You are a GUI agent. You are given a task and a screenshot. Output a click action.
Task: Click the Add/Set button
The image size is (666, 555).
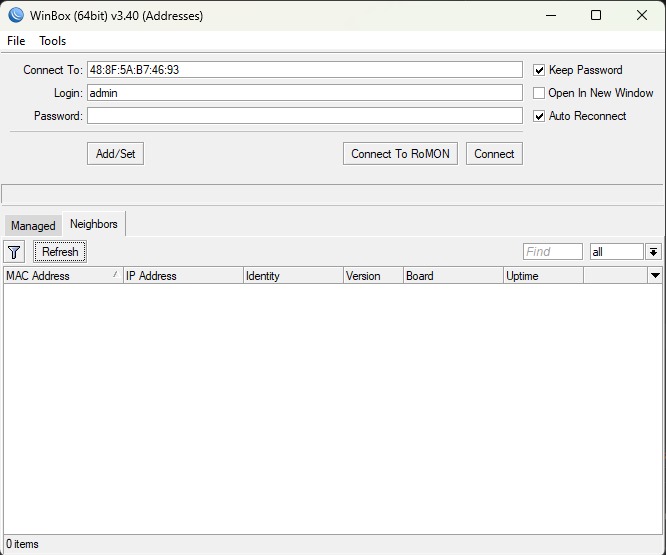(x=116, y=154)
